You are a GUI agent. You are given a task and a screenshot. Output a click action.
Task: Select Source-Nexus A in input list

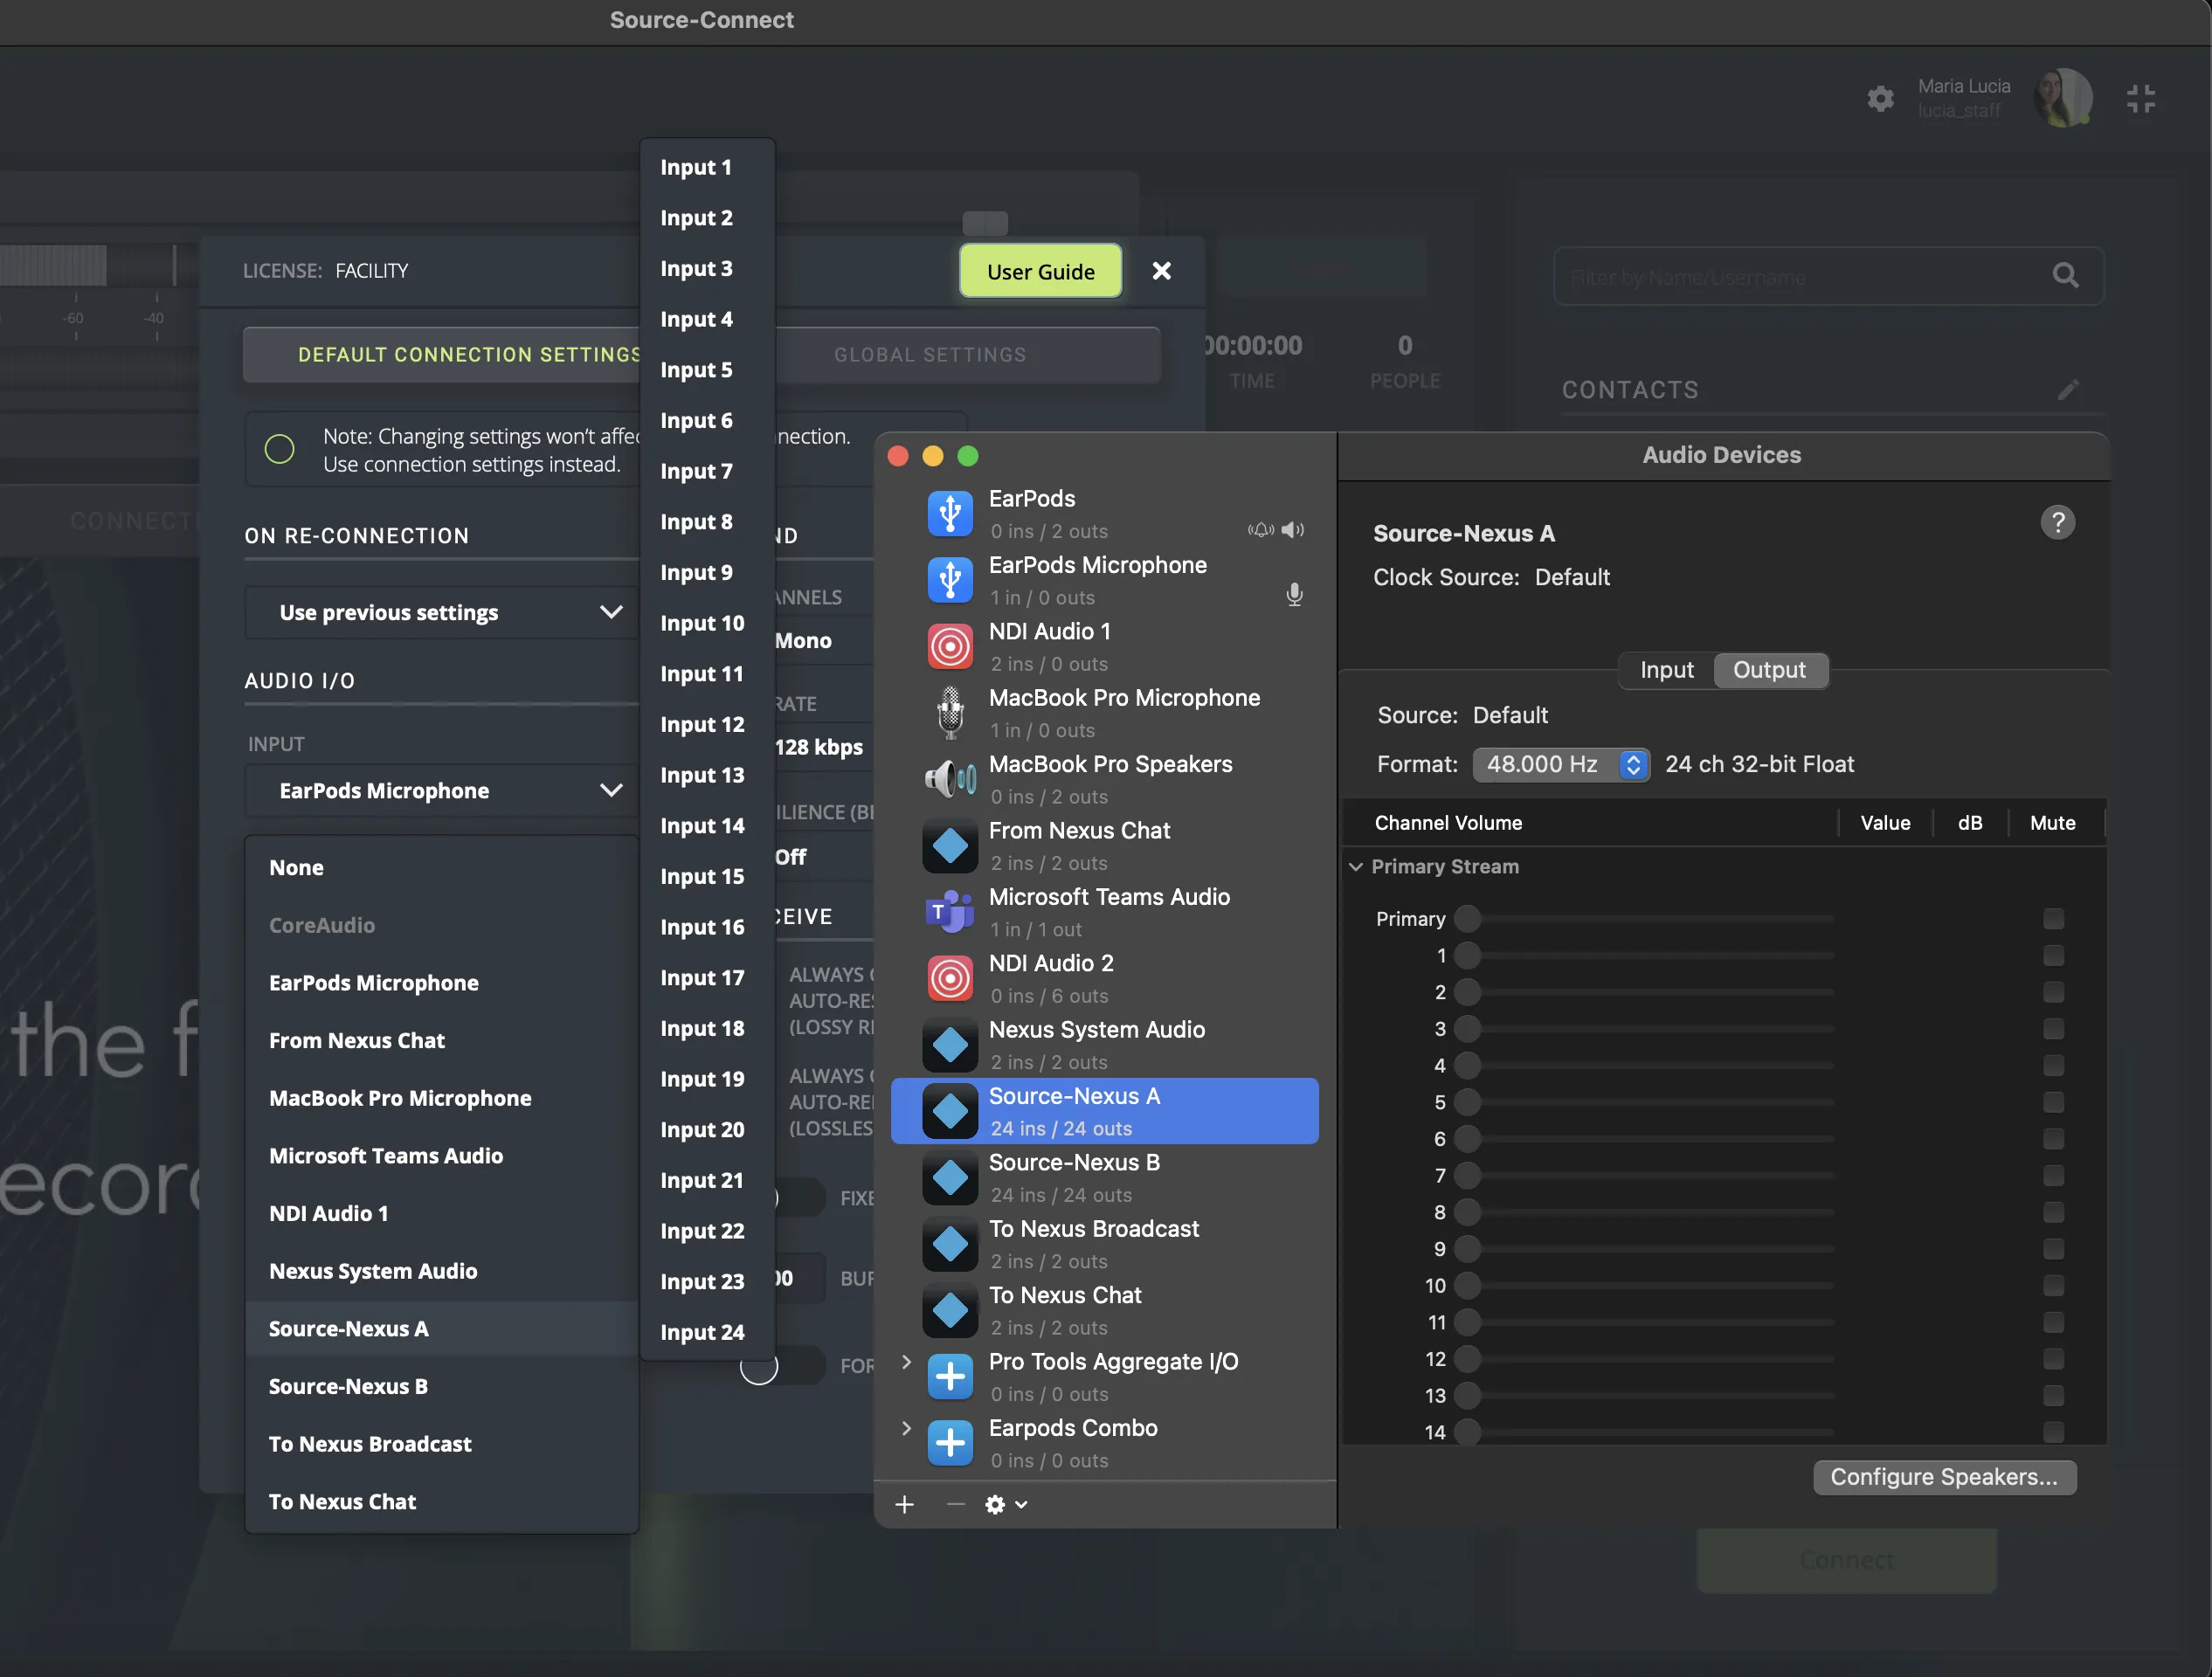(x=442, y=1328)
